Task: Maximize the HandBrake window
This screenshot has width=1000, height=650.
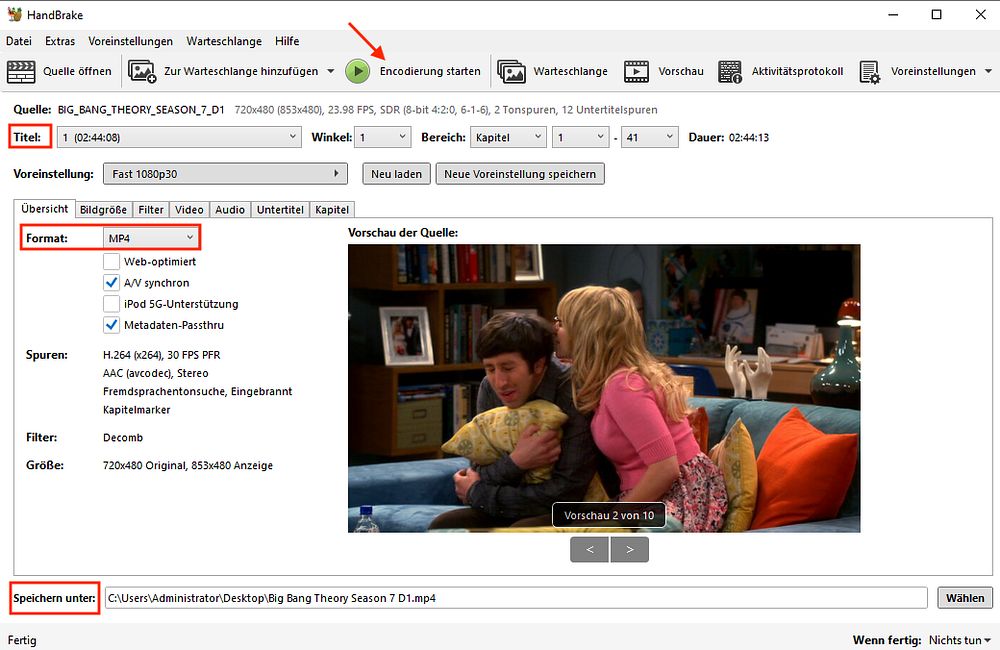Action: coord(936,14)
